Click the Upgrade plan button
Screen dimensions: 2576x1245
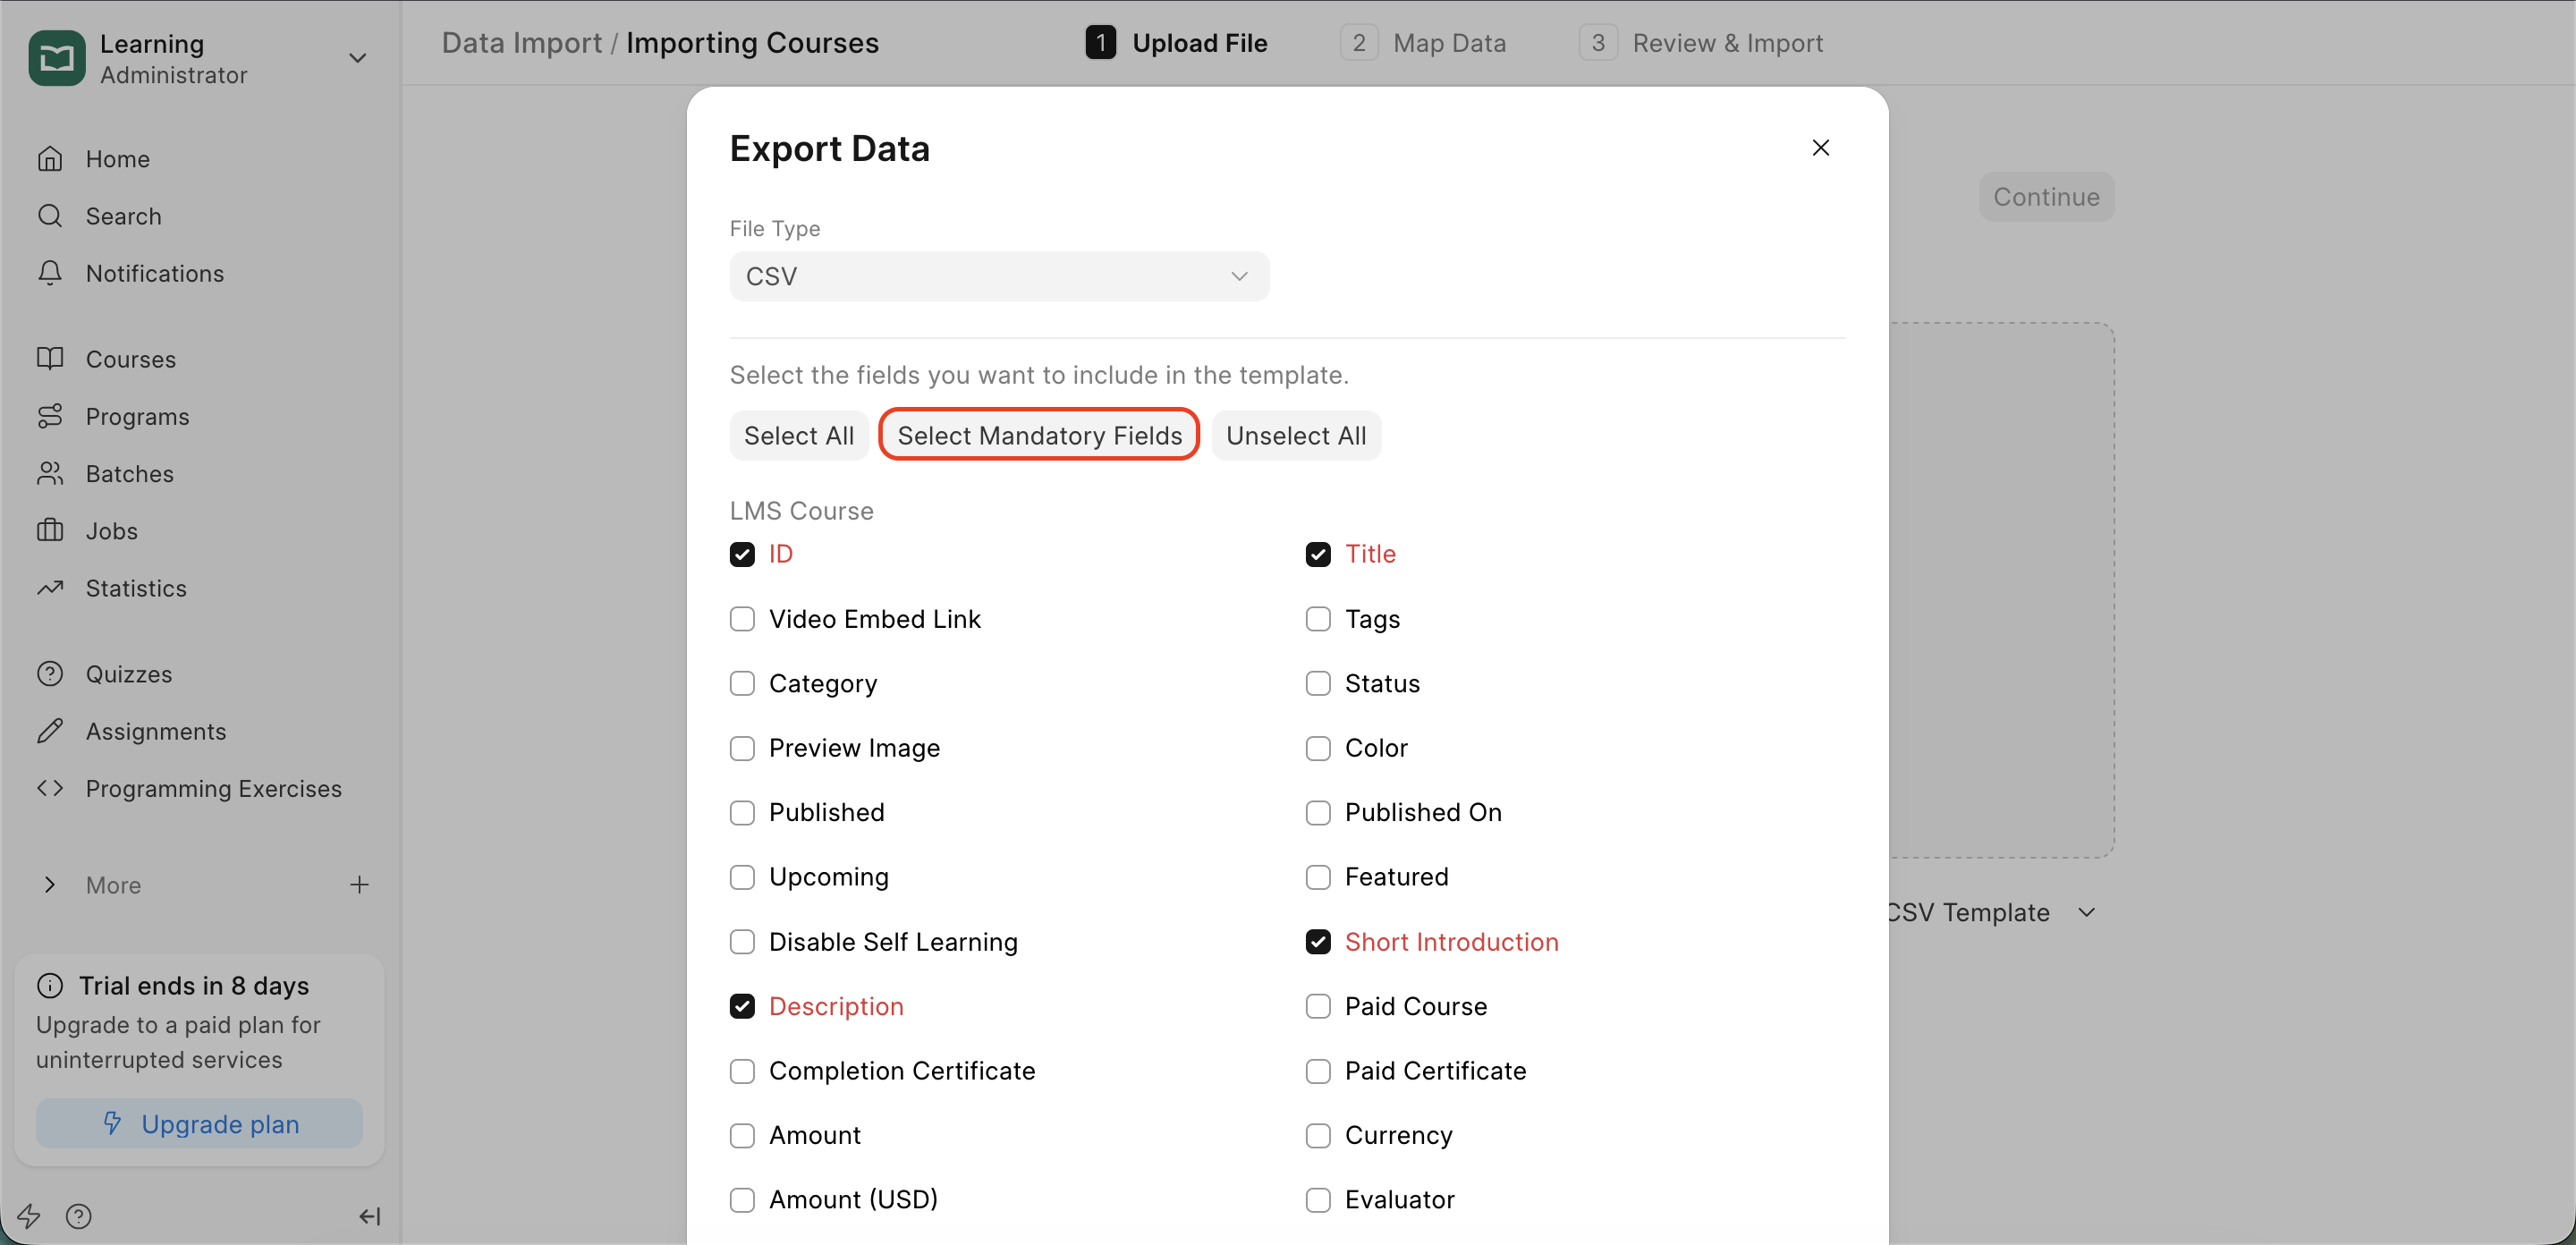199,1124
